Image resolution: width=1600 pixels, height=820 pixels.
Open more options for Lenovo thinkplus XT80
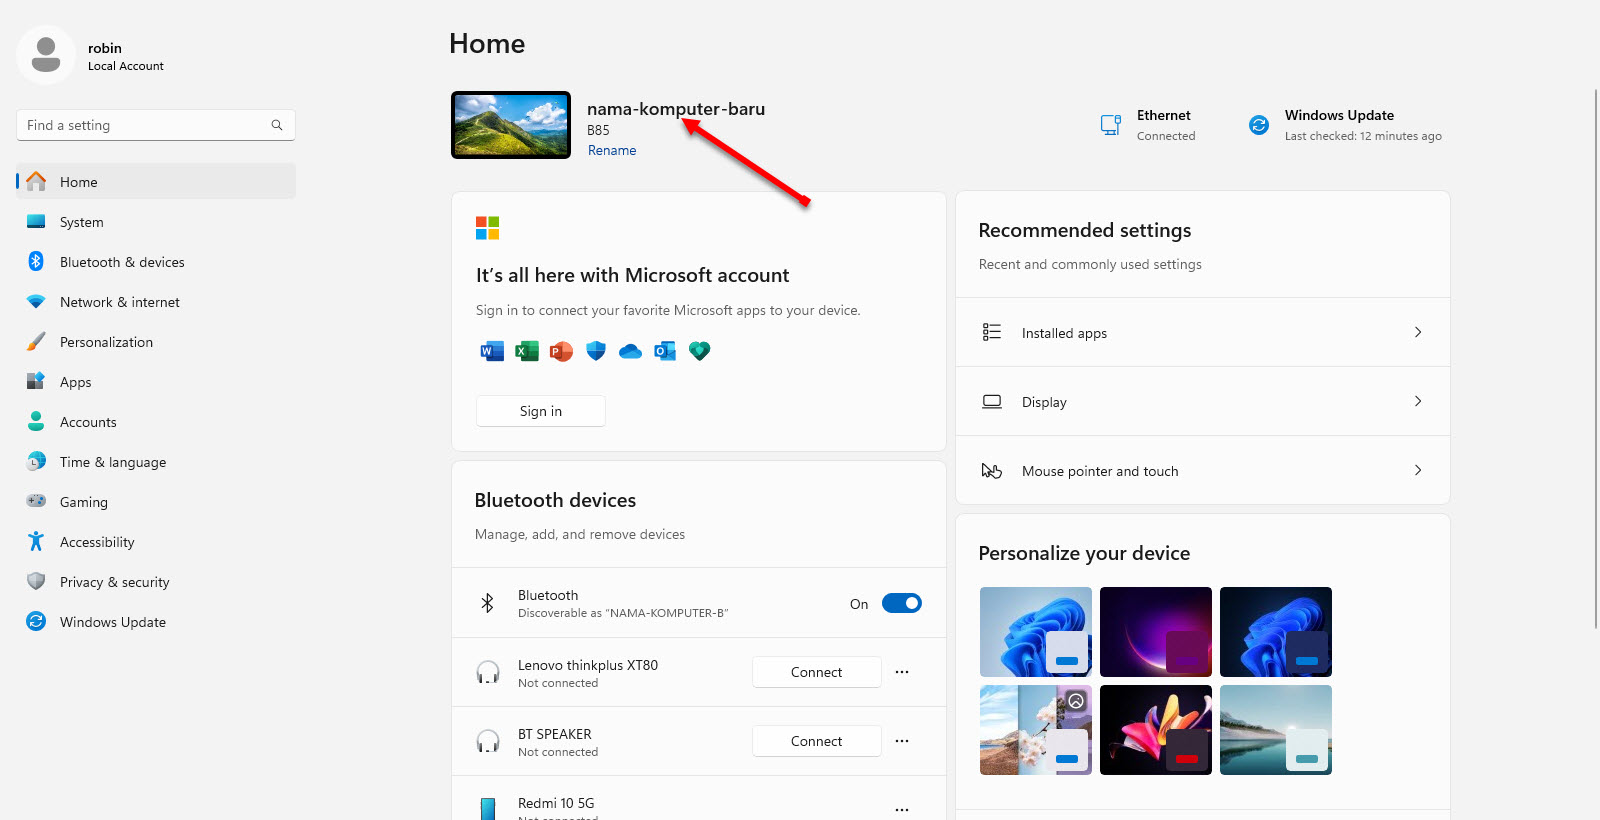902,672
